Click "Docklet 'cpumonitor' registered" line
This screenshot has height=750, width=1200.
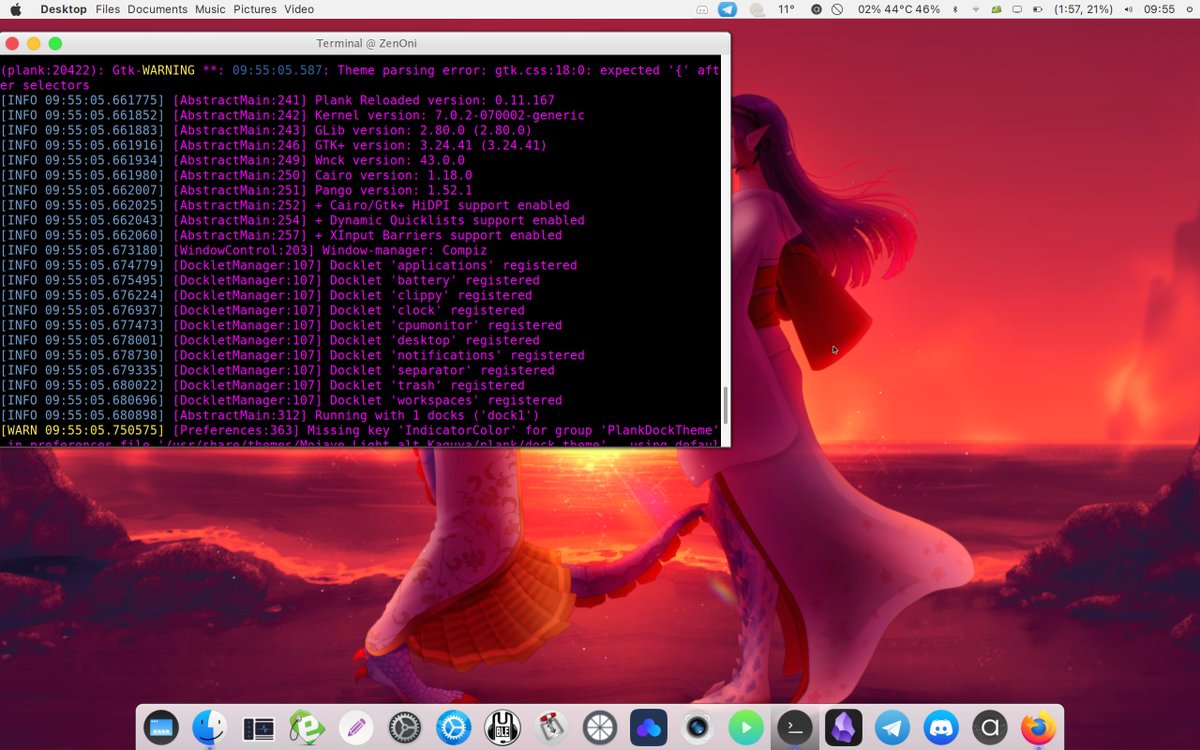[446, 325]
